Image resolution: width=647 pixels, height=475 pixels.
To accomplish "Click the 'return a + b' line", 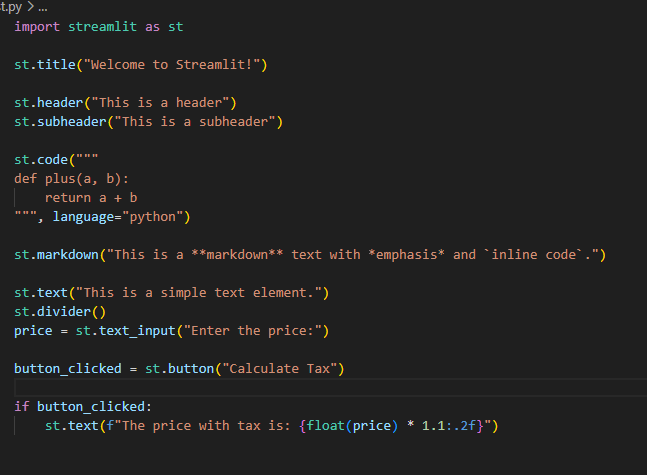I will (91, 198).
